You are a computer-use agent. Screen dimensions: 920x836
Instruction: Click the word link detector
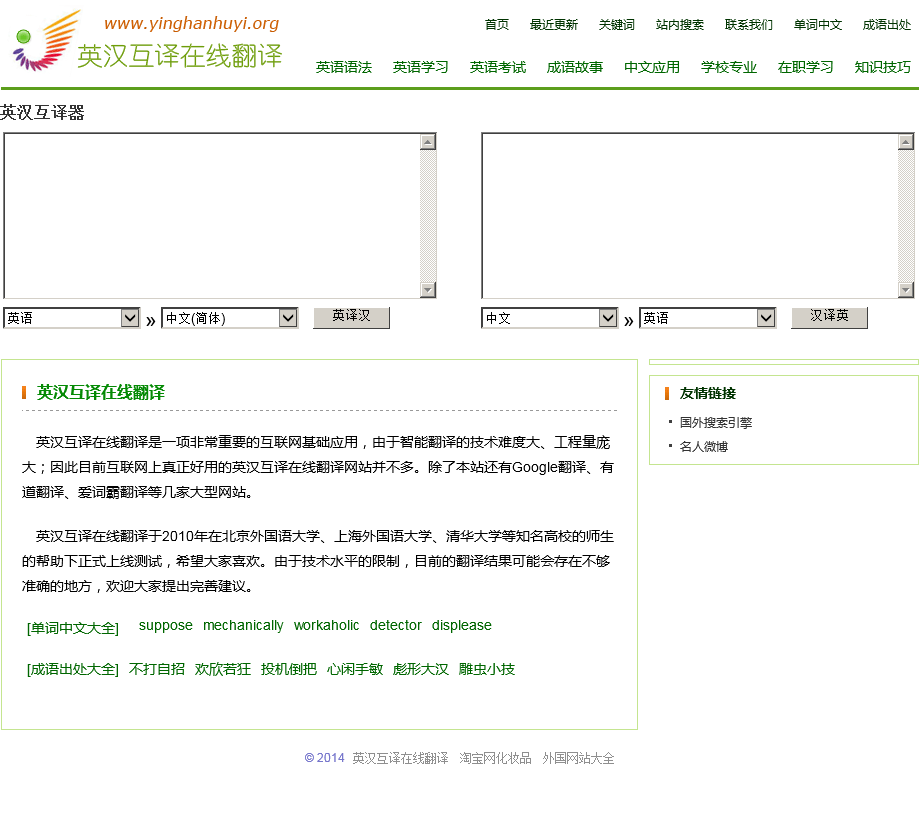coord(395,625)
